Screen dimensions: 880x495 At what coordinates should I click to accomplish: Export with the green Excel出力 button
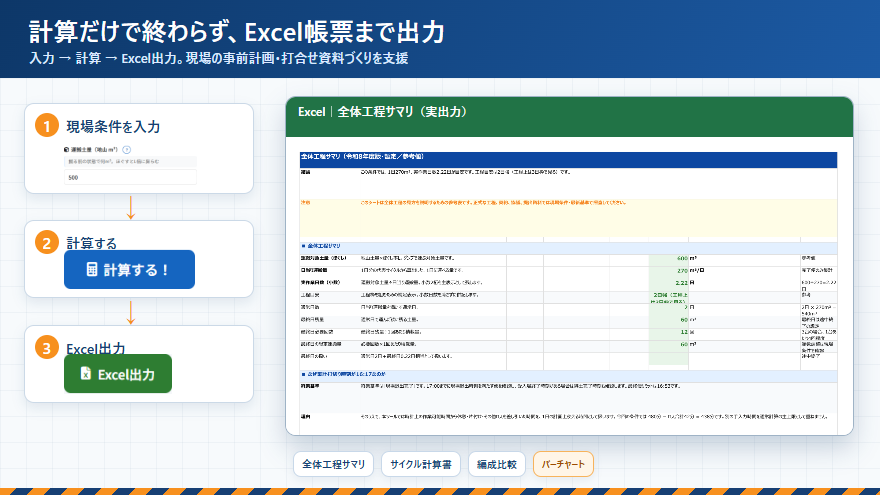(x=118, y=374)
